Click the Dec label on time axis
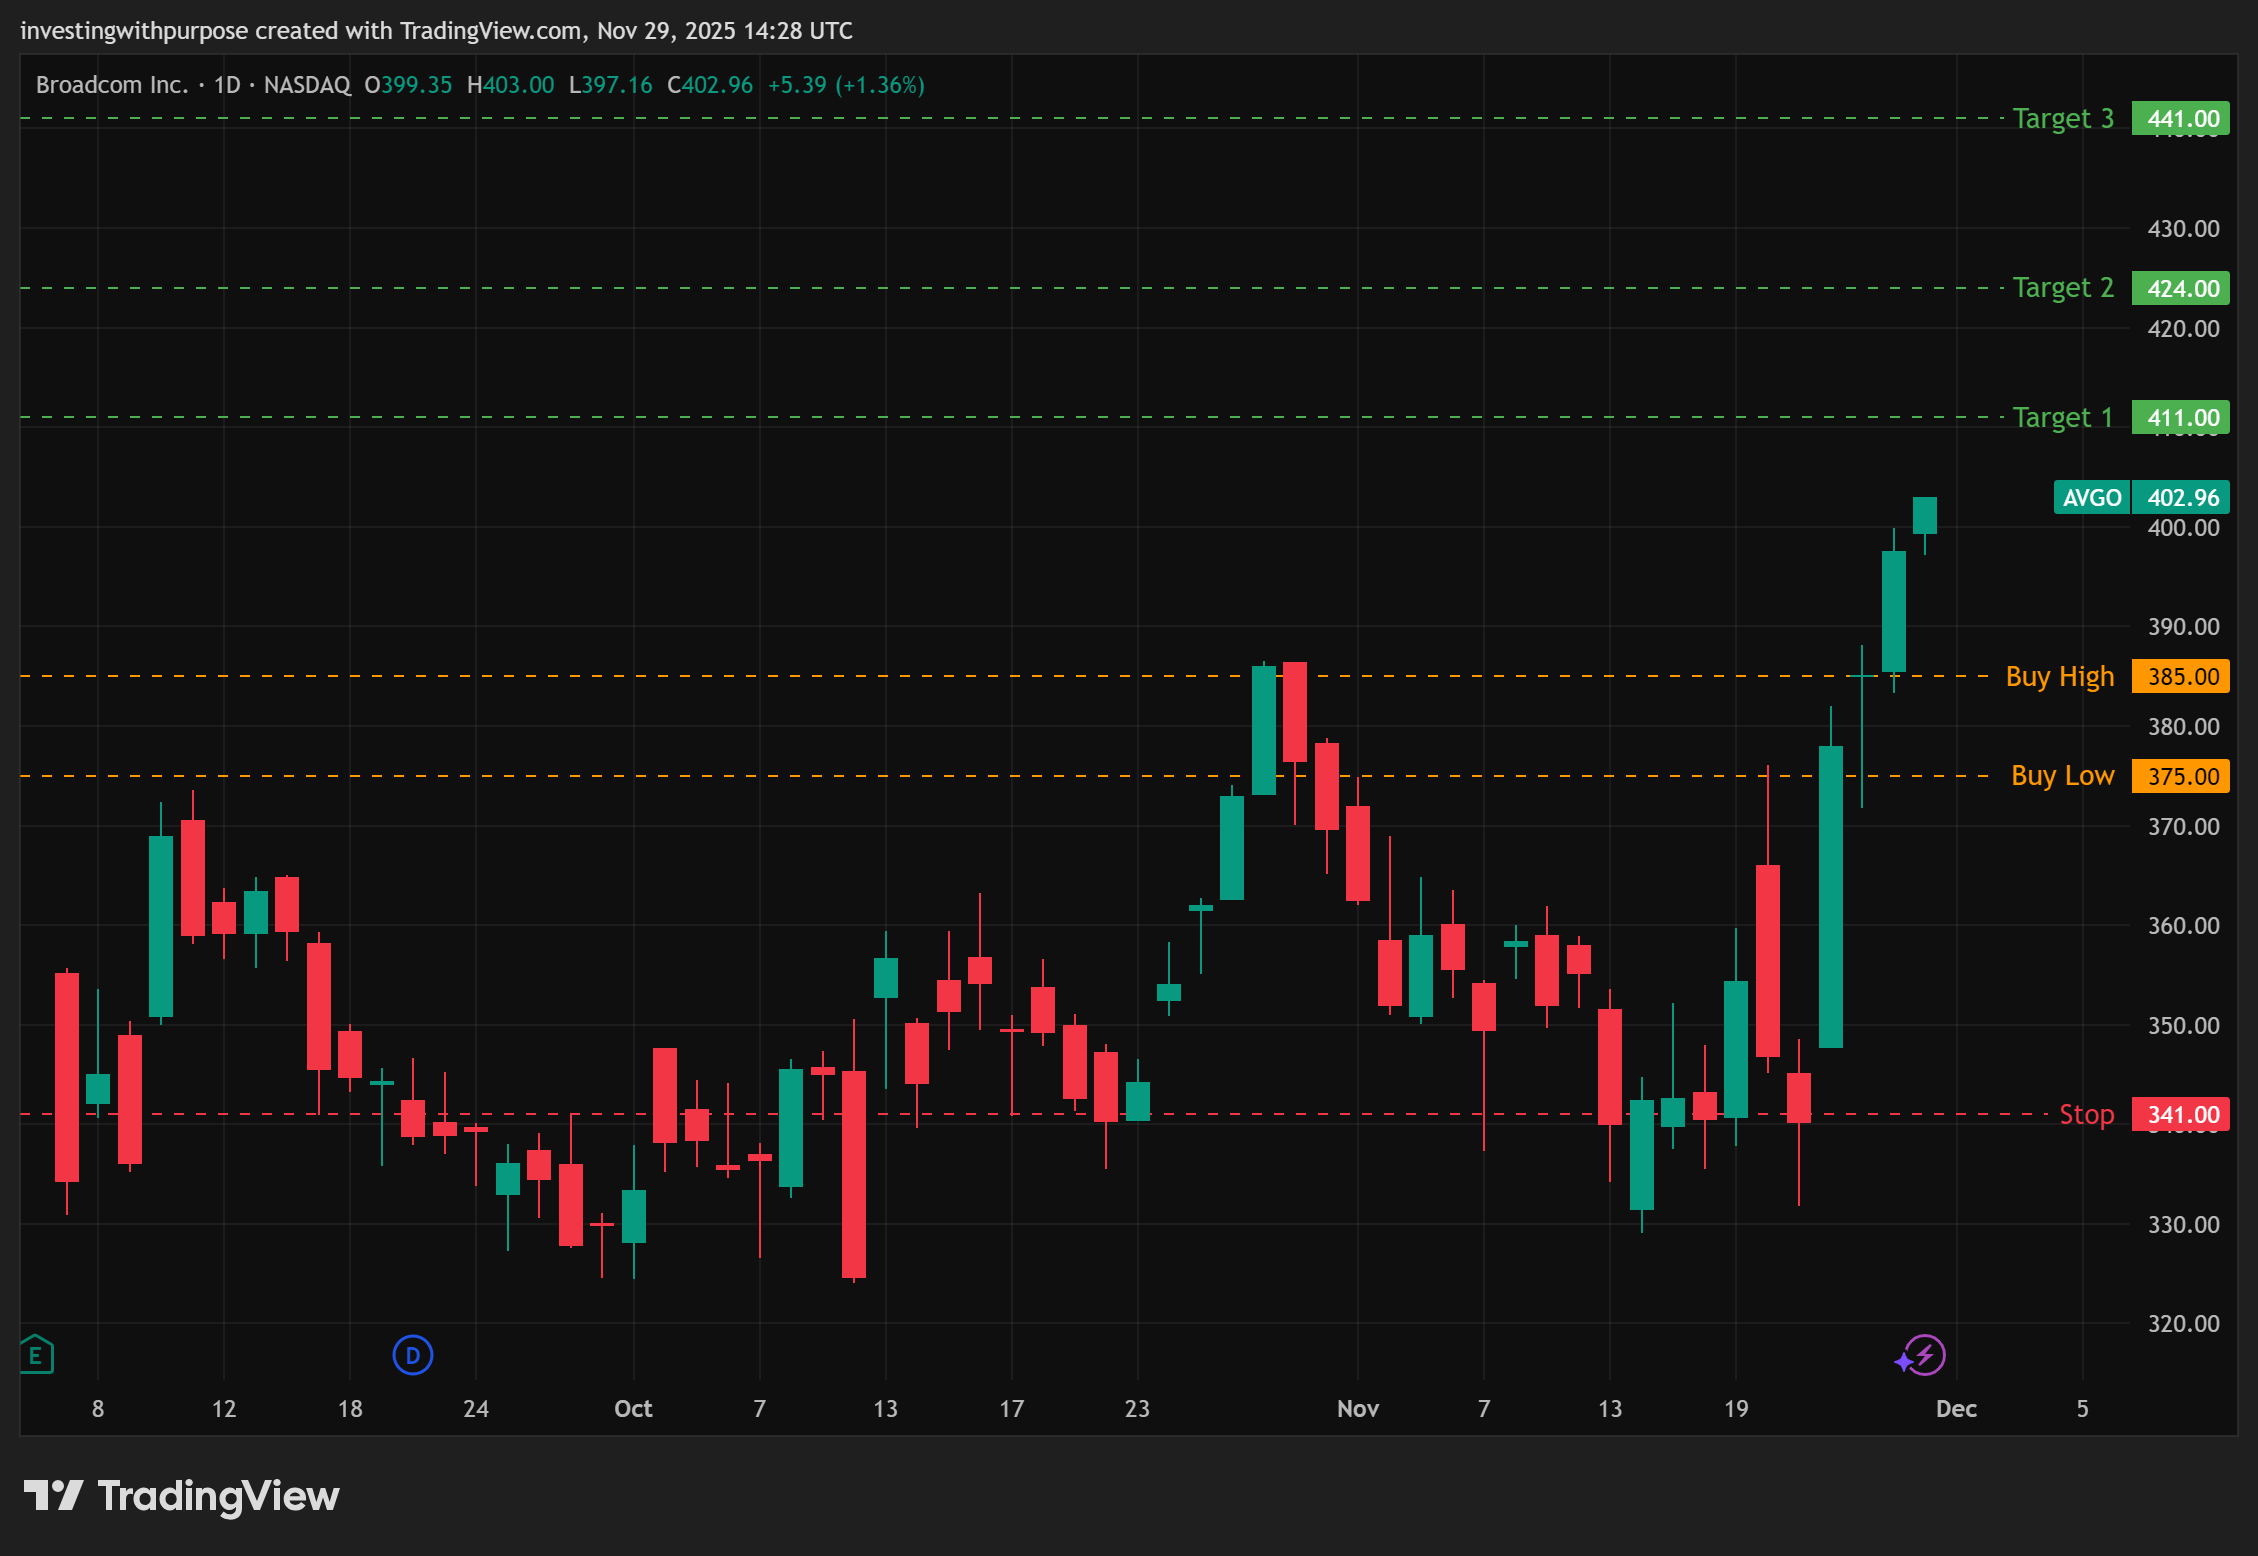The height and width of the screenshot is (1556, 2258). click(x=1956, y=1408)
